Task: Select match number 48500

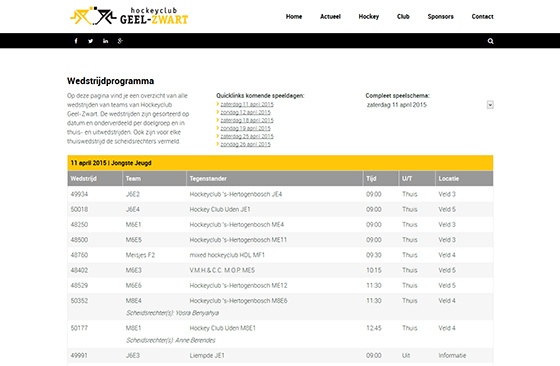Action: (79, 240)
